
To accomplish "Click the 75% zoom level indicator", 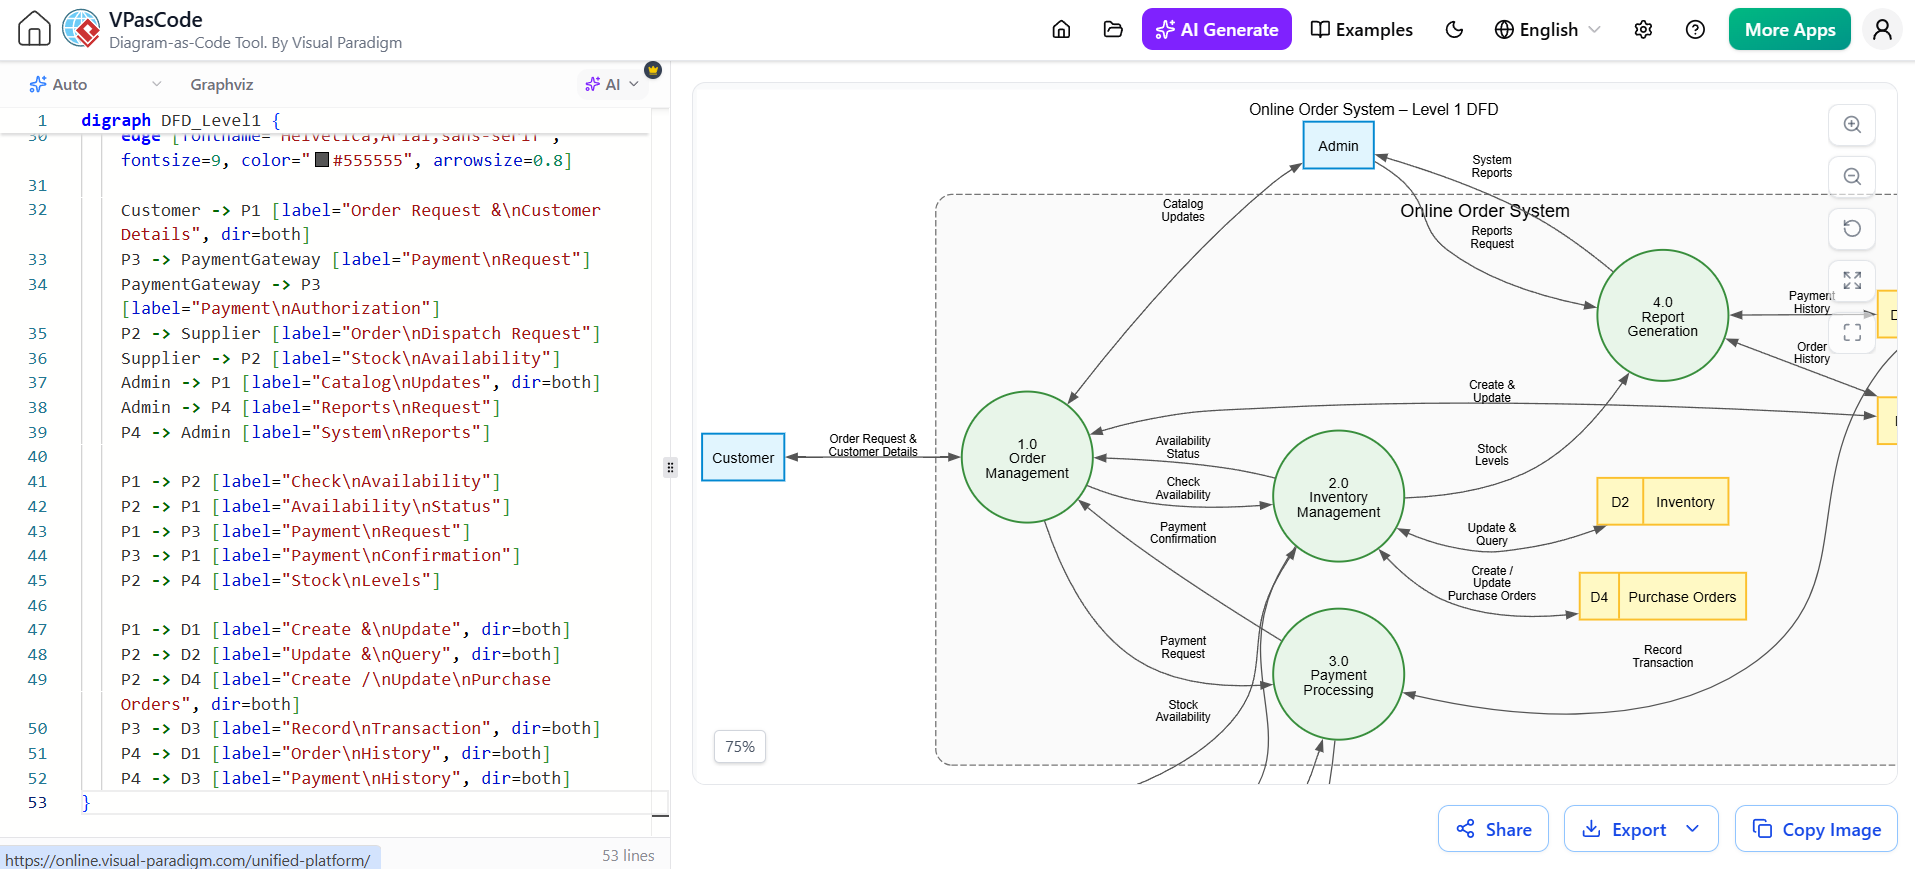I will click(740, 747).
